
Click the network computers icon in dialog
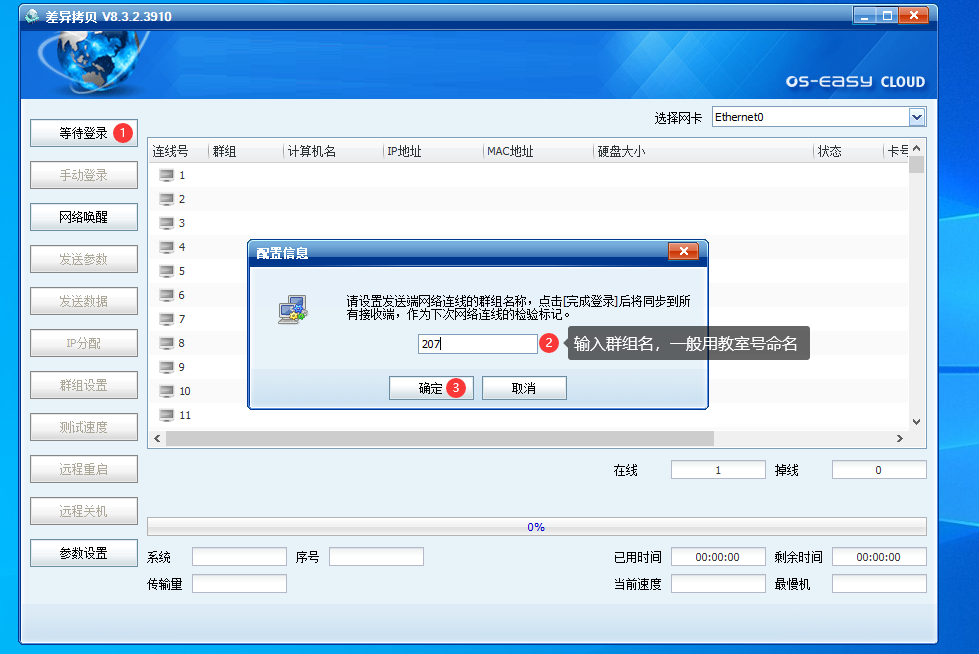[x=292, y=310]
